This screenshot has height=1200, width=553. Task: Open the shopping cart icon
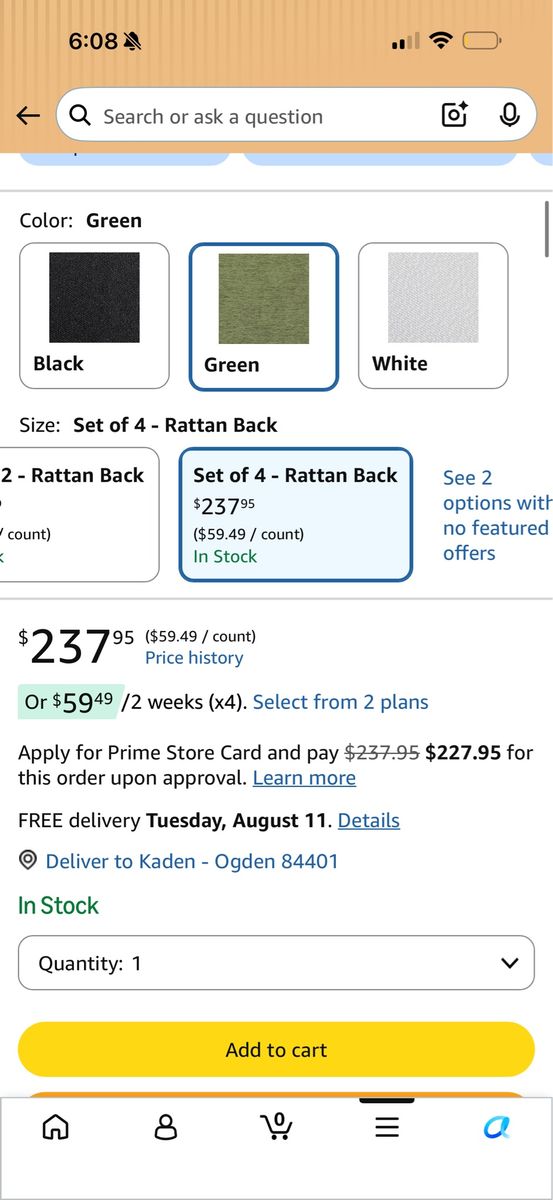(x=276, y=1126)
